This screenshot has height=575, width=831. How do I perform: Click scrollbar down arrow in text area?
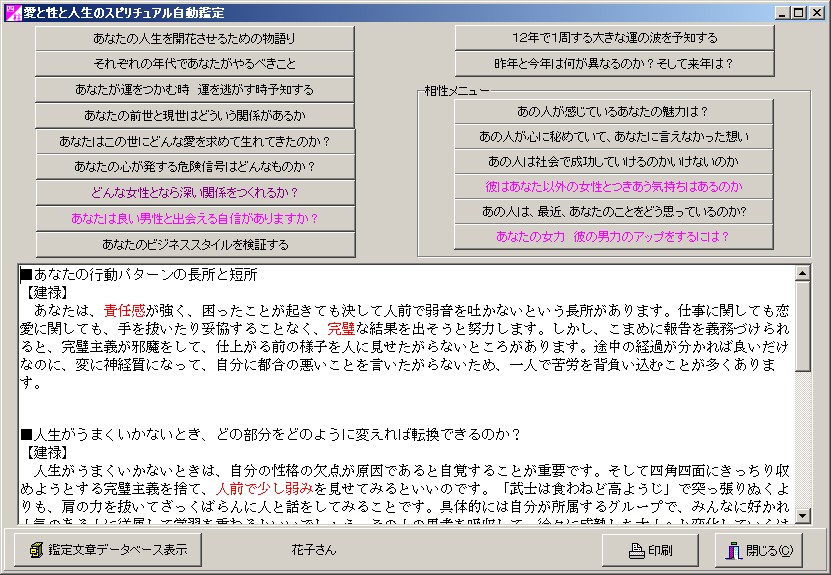pos(802,515)
